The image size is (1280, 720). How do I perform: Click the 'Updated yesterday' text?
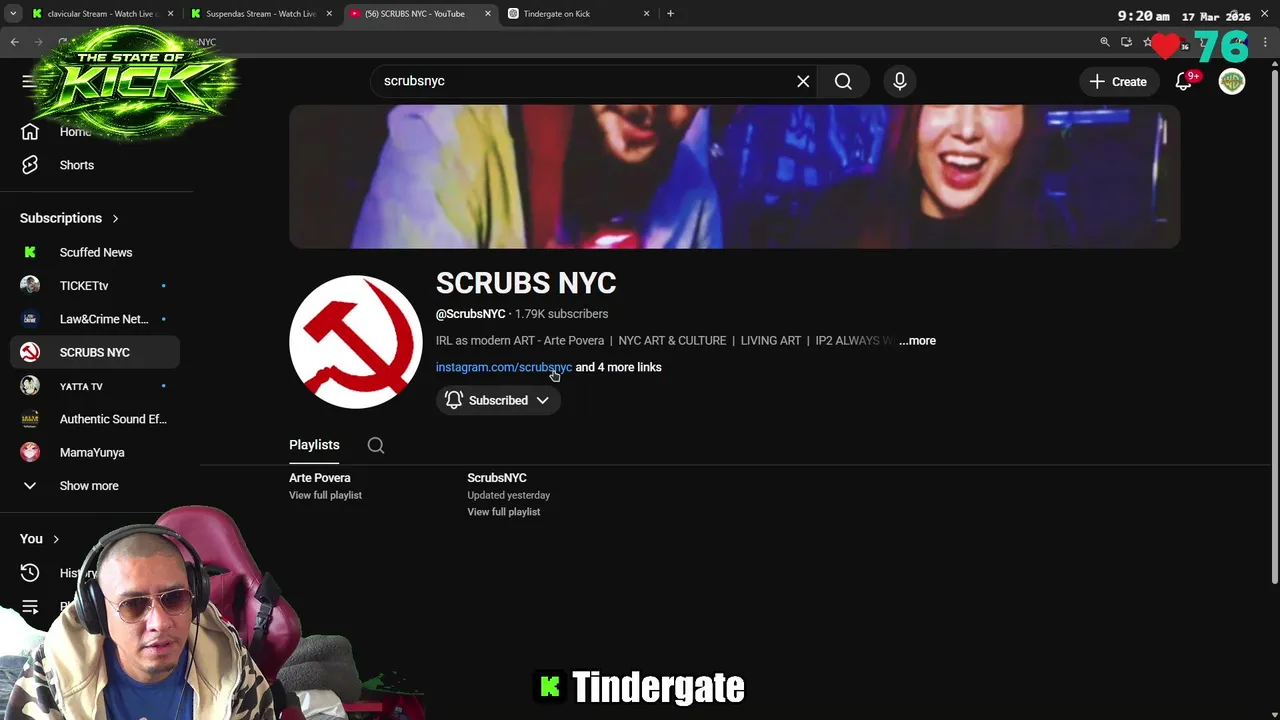508,495
